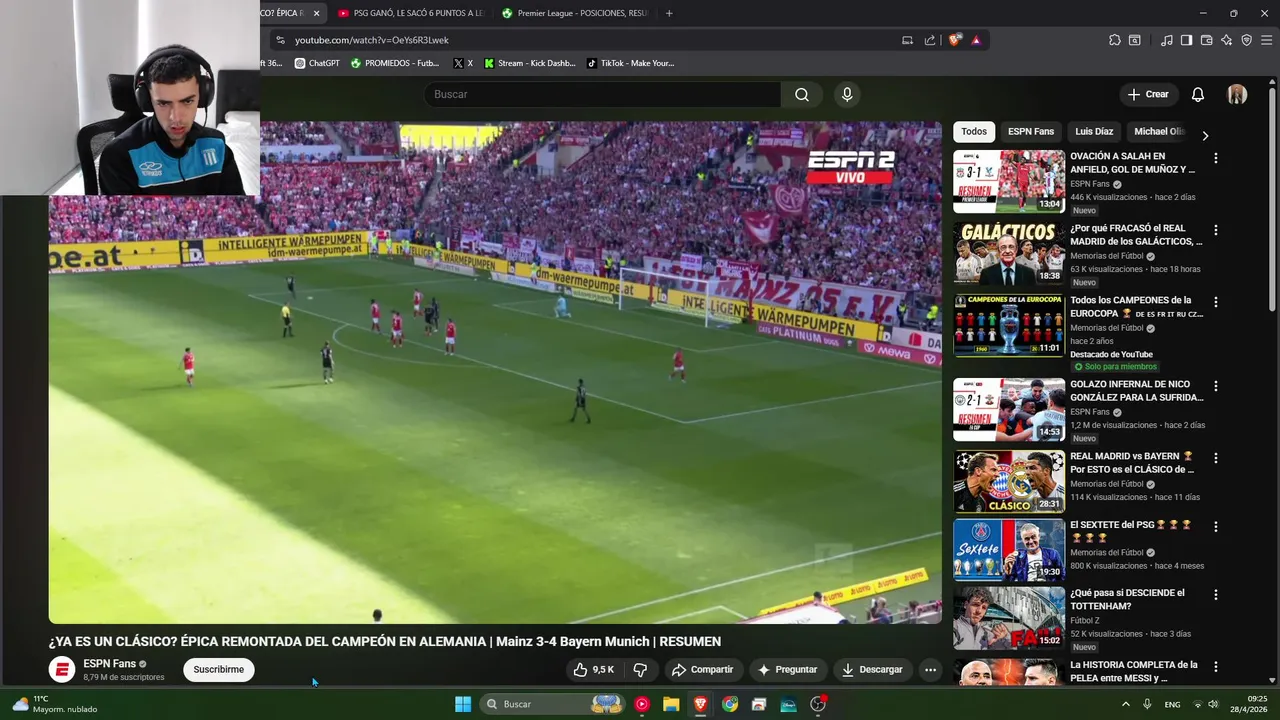The width and height of the screenshot is (1280, 720).
Task: Dislike the video with thumbs-down icon
Action: pyautogui.click(x=640, y=670)
